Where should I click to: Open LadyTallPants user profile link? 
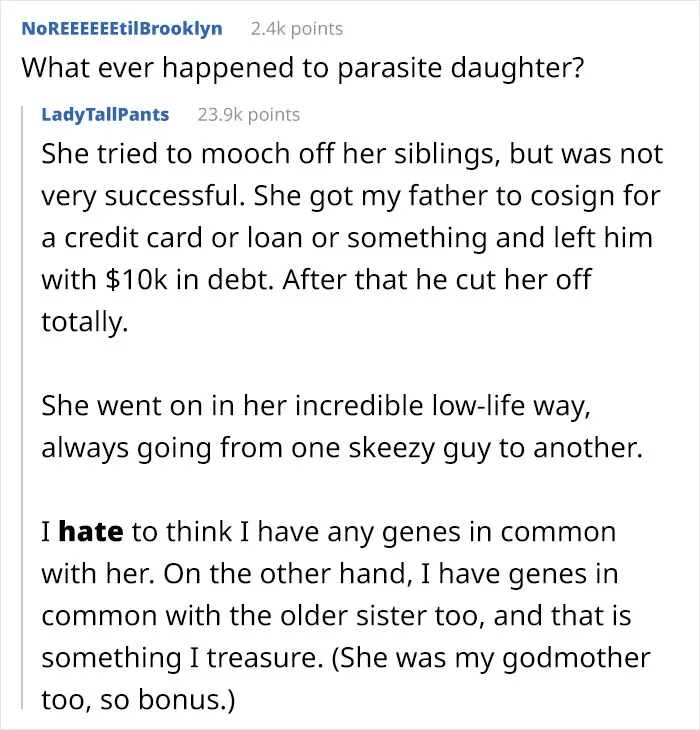[105, 115]
